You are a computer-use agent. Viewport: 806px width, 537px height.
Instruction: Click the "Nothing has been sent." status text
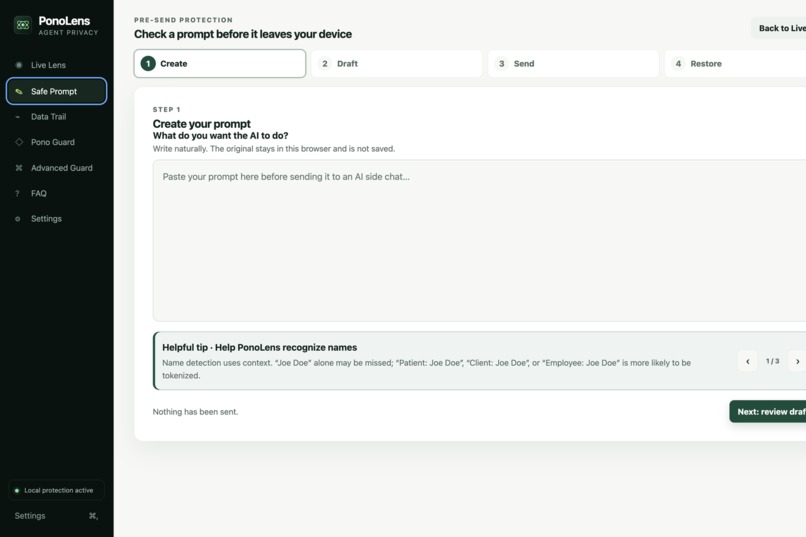pyautogui.click(x=195, y=412)
